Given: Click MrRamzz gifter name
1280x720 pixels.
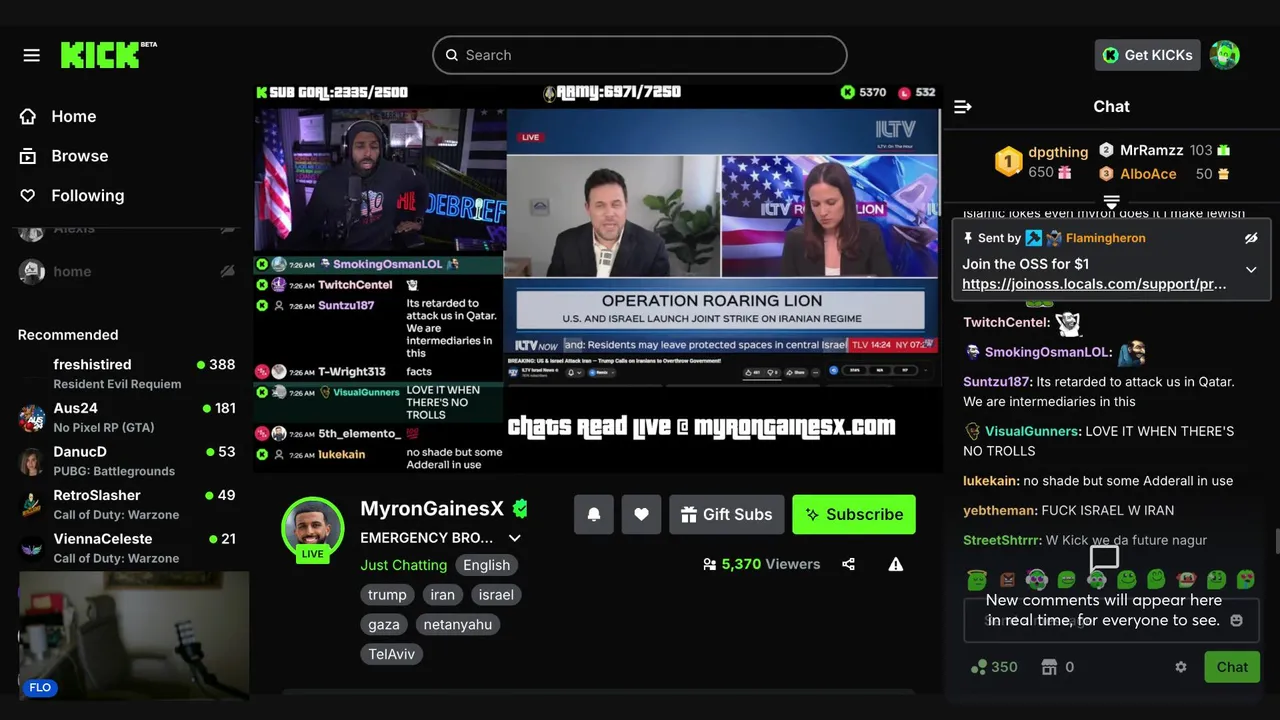Looking at the screenshot, I should pyautogui.click(x=1152, y=150).
